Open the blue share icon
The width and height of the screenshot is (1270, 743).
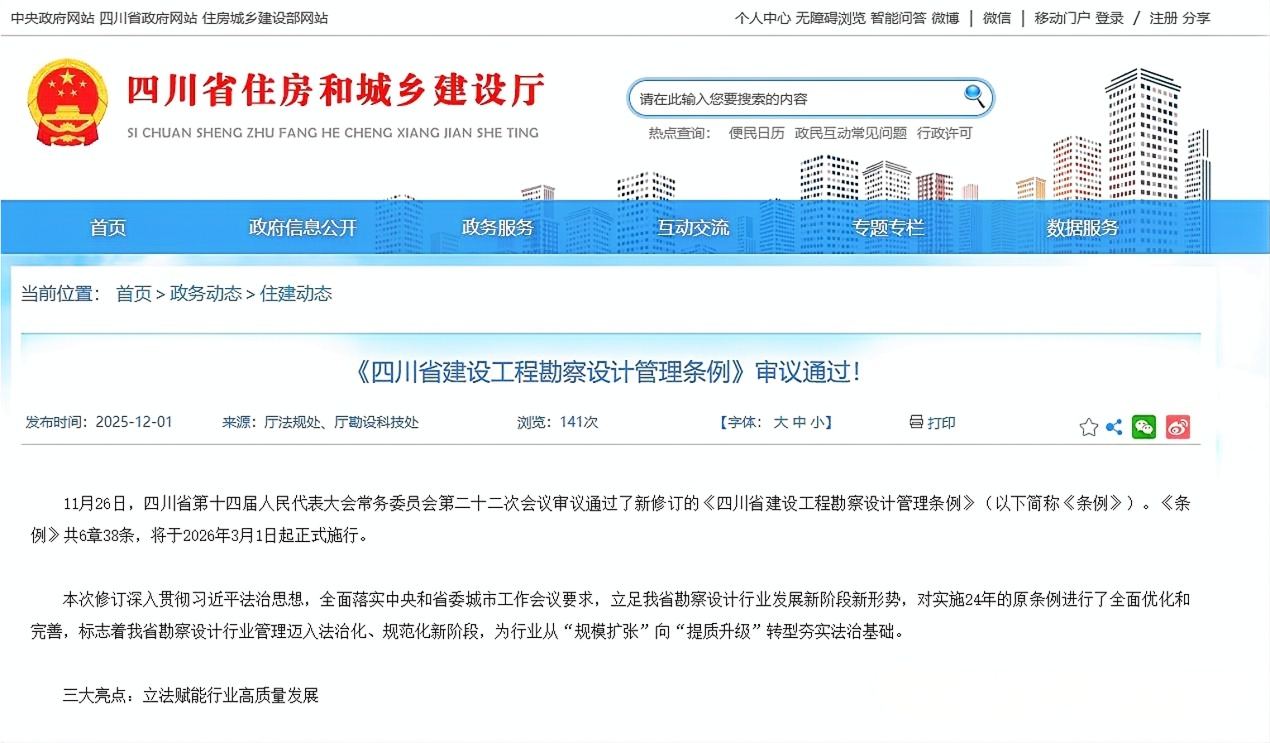(x=1114, y=427)
